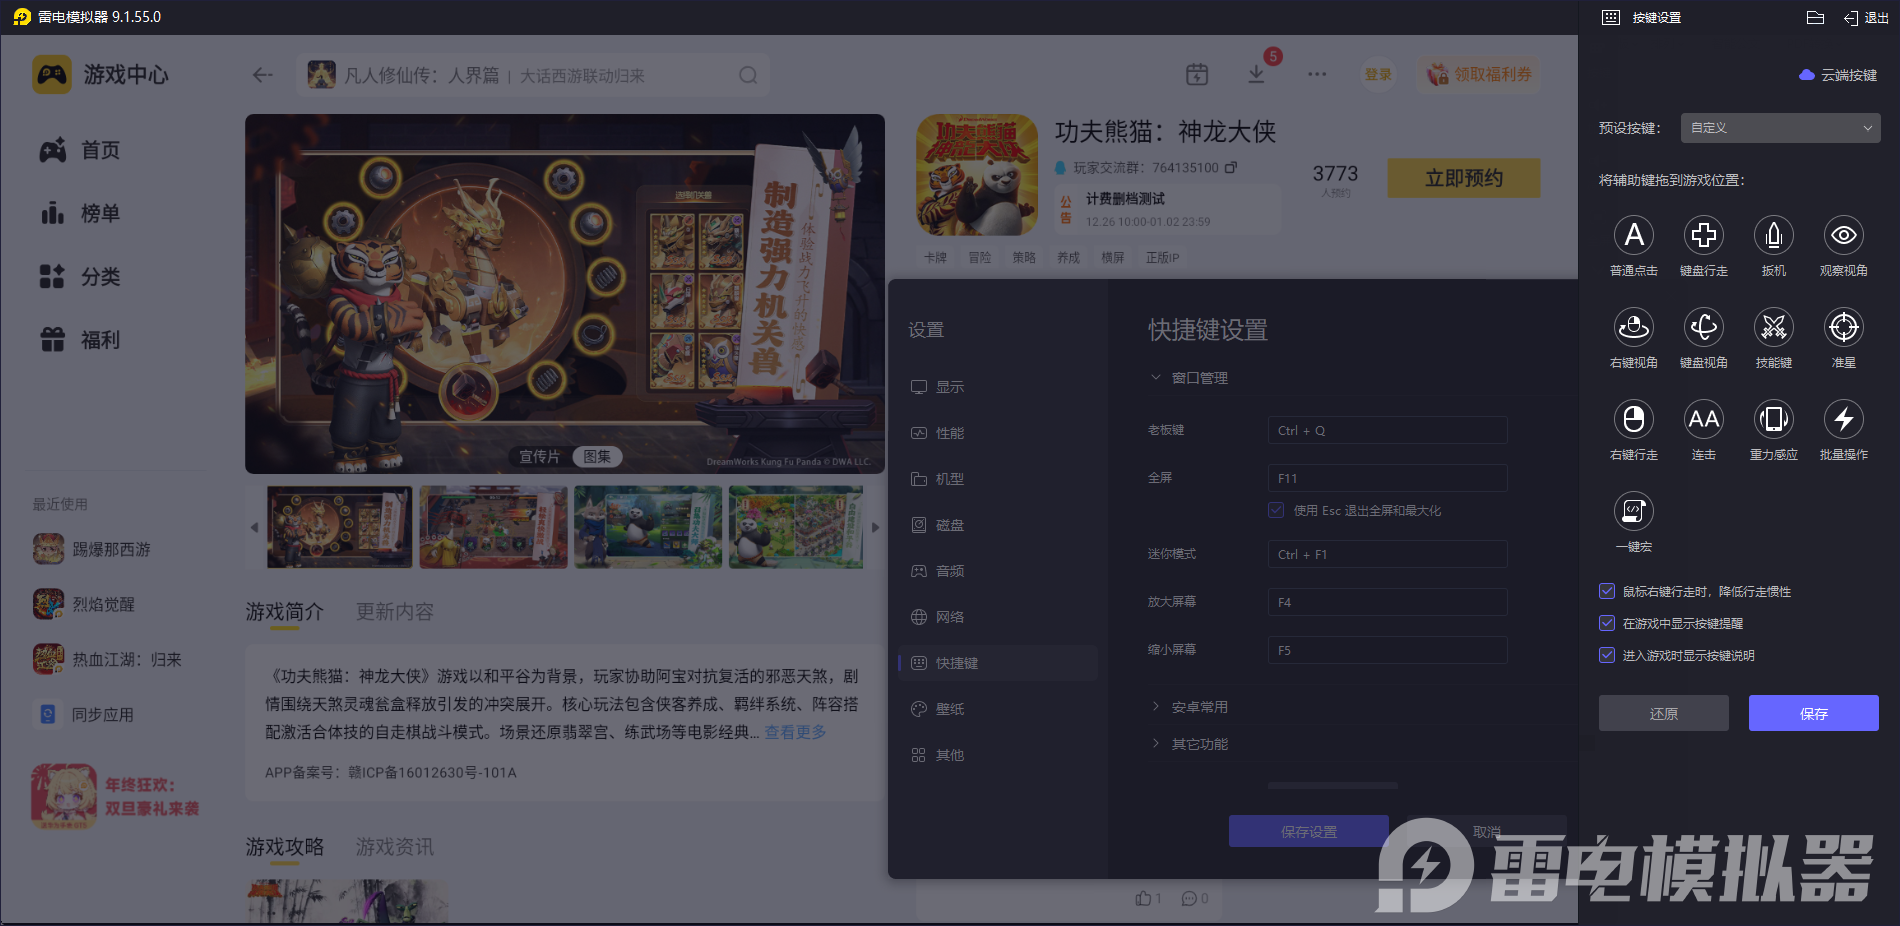Screen dimensions: 1900x926
Task: Select the 图集 gallery tab
Action: 597,457
